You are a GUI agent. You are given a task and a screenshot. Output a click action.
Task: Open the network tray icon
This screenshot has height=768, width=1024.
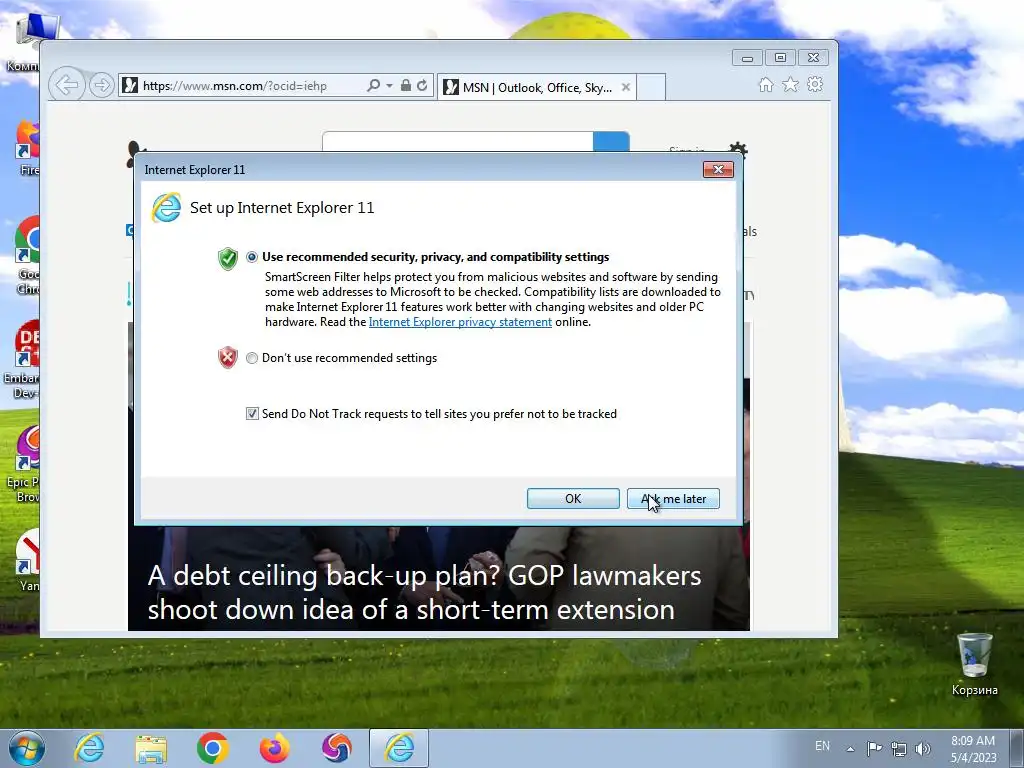click(899, 749)
